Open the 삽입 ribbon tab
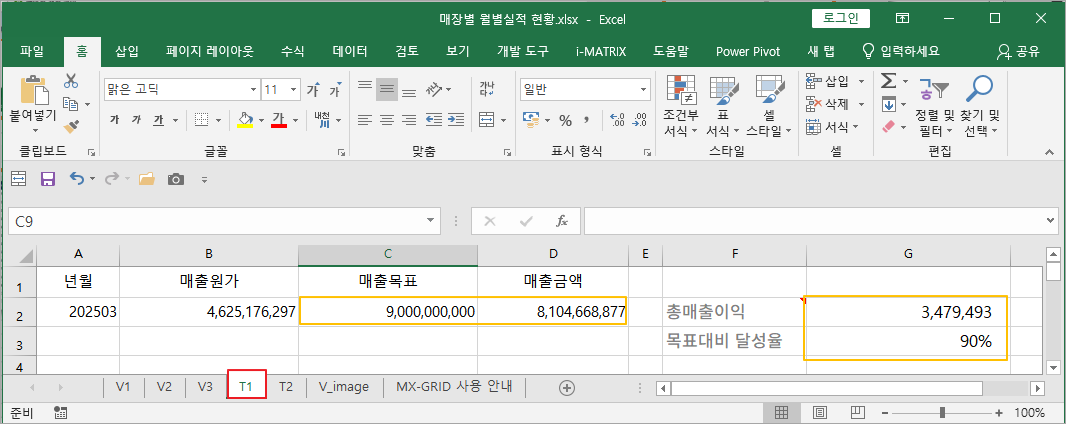The height and width of the screenshot is (424, 1066). click(127, 51)
